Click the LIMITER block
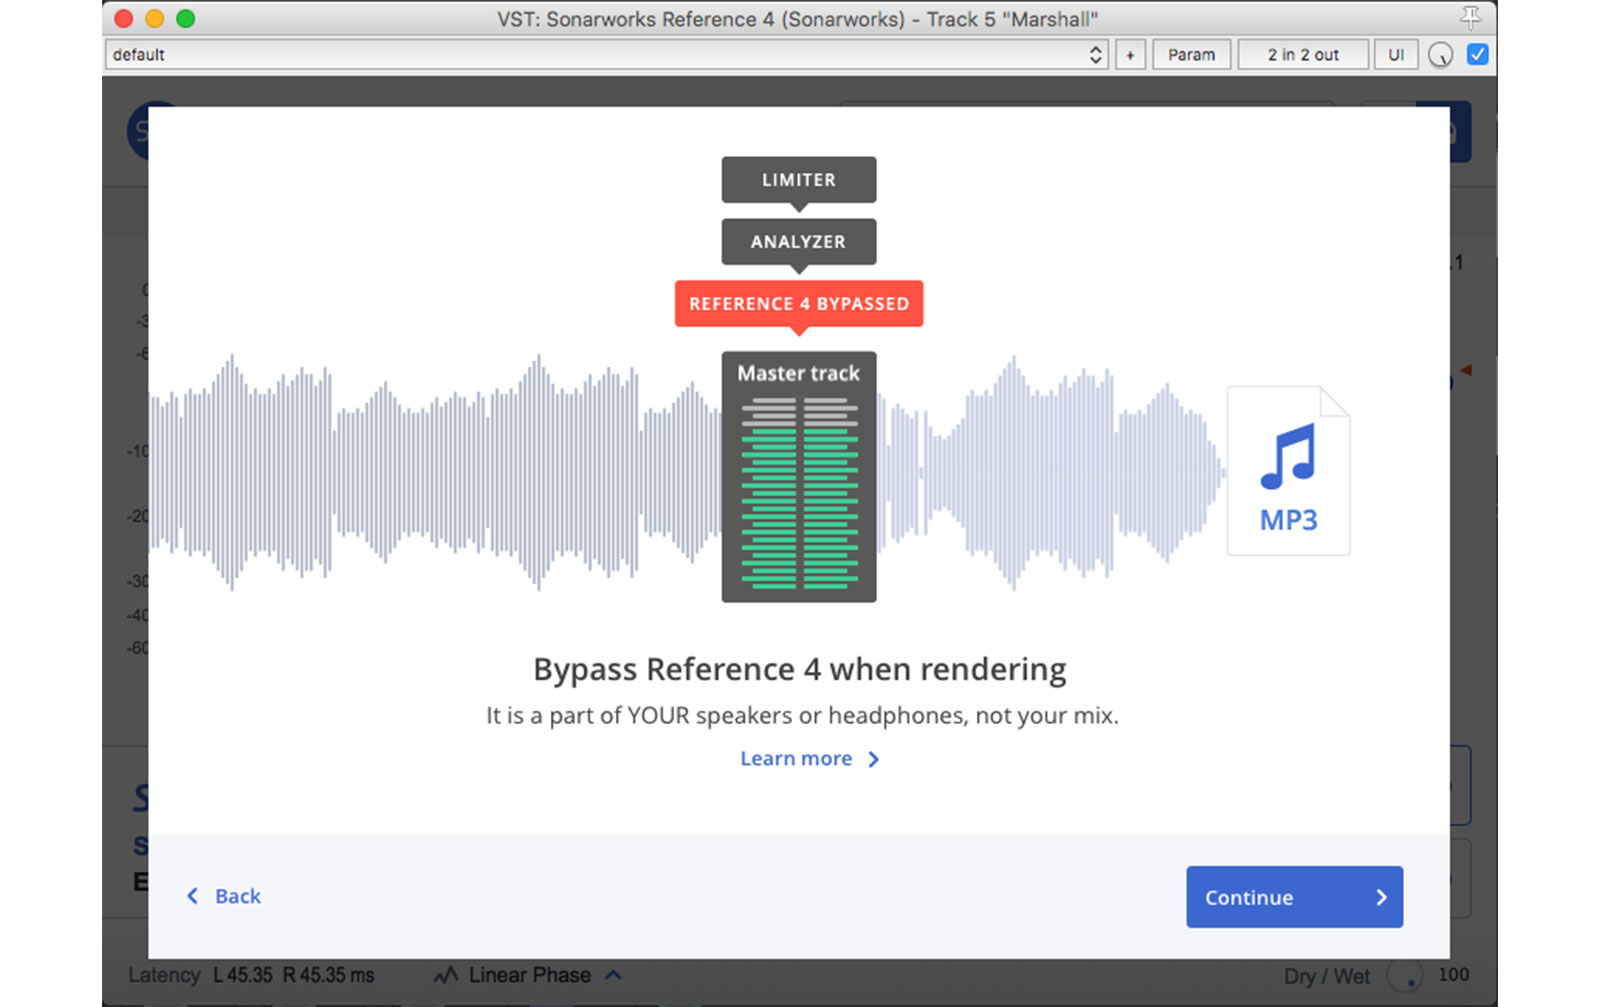1600x1007 pixels. coord(799,180)
